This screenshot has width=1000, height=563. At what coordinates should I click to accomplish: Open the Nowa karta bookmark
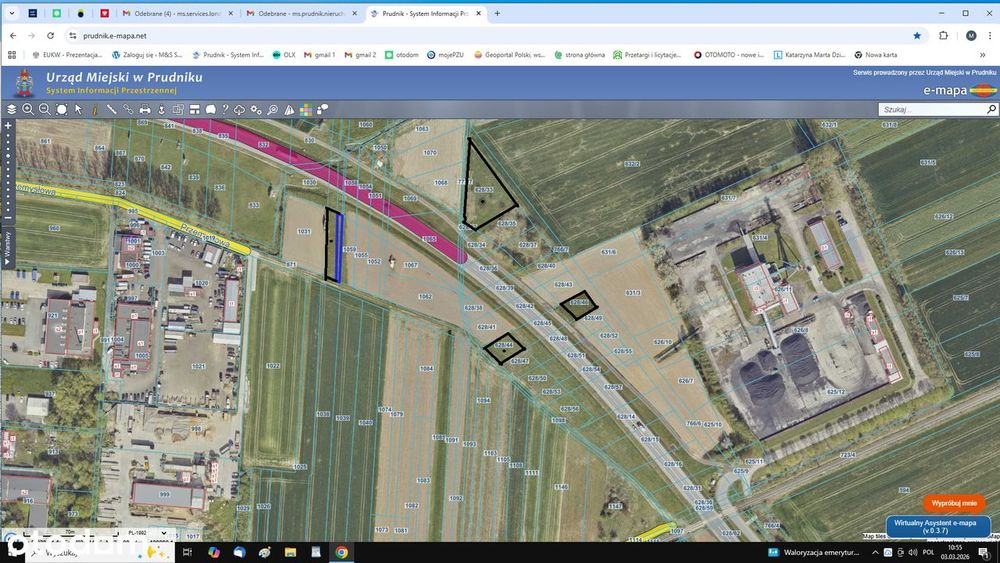876,55
